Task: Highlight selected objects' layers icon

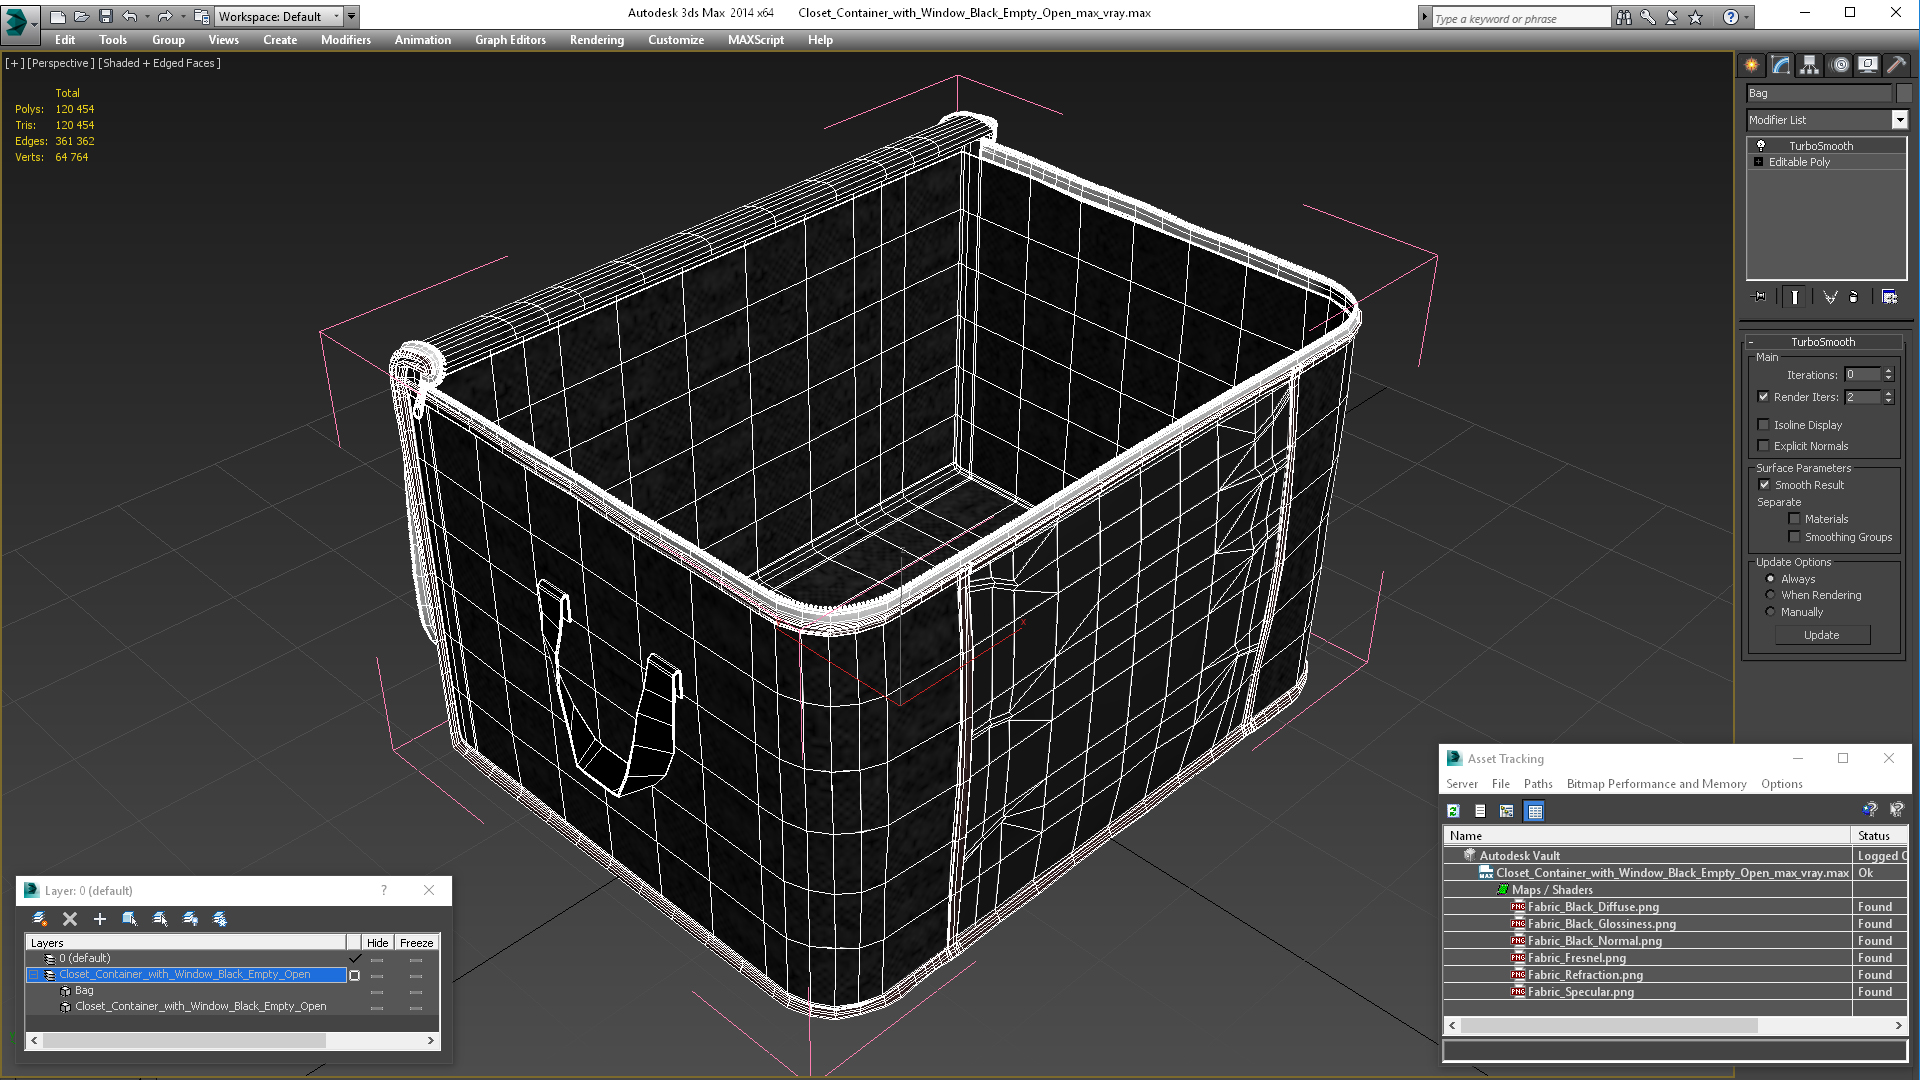Action: tap(160, 919)
